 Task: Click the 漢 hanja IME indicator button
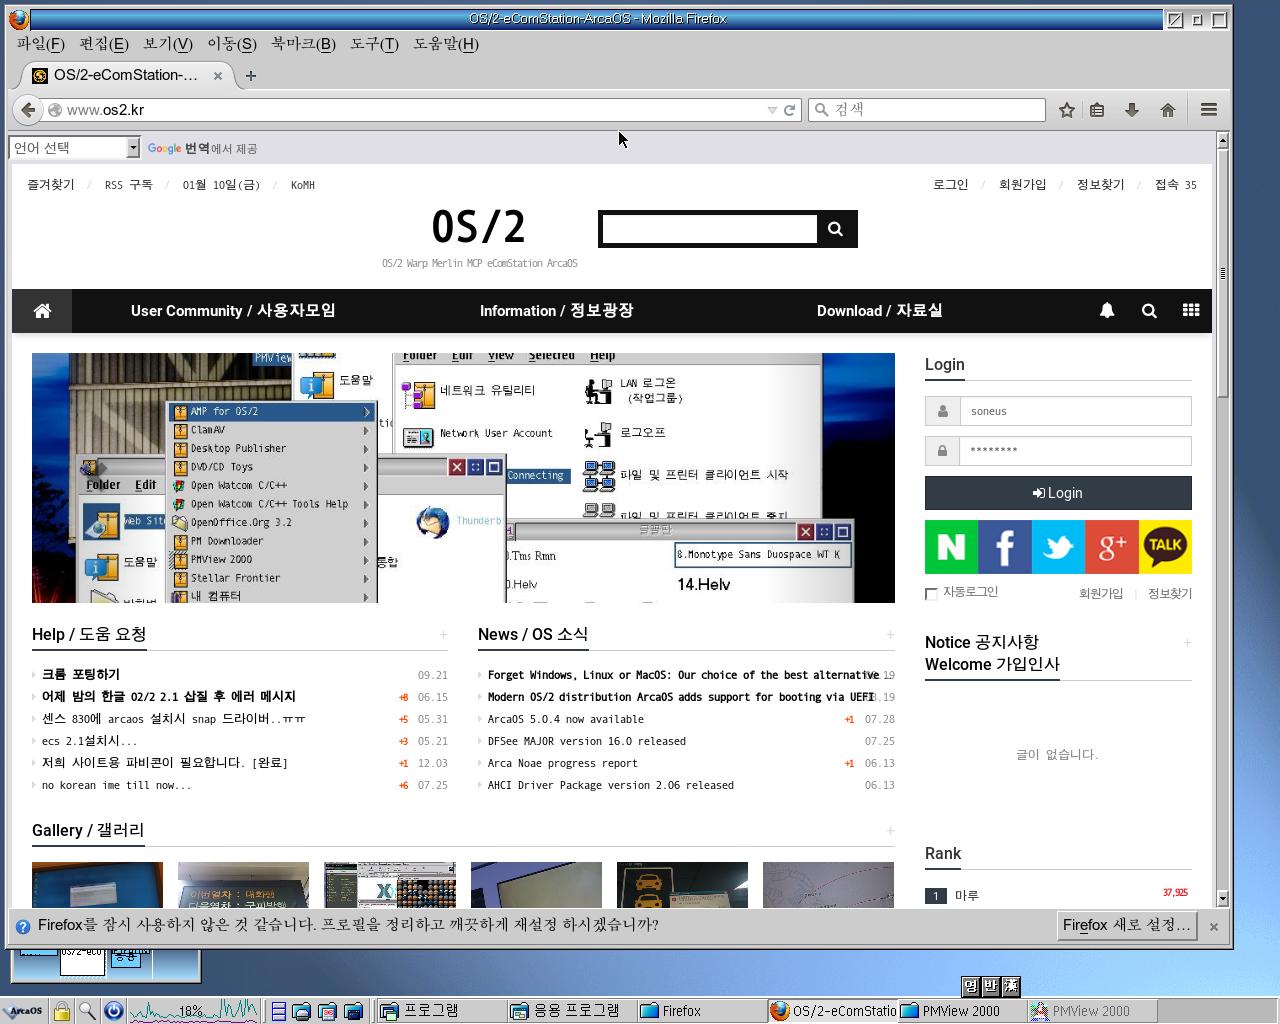pyautogui.click(x=1010, y=986)
